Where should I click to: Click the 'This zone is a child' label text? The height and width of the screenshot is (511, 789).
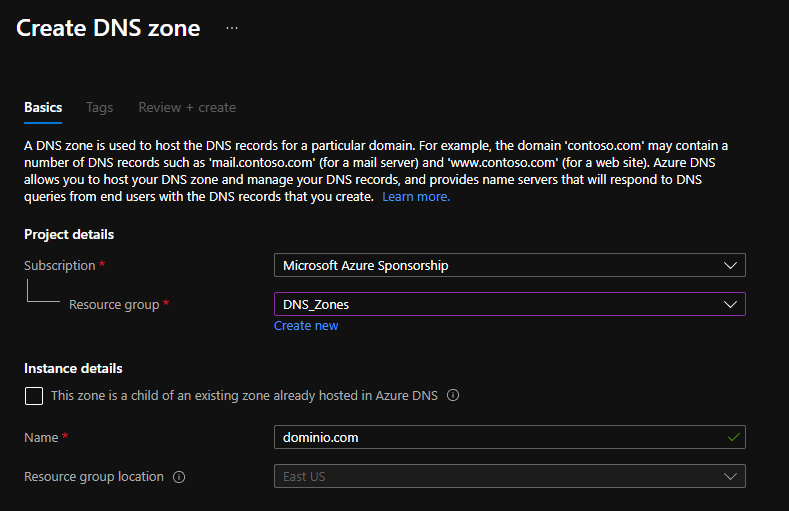(244, 396)
